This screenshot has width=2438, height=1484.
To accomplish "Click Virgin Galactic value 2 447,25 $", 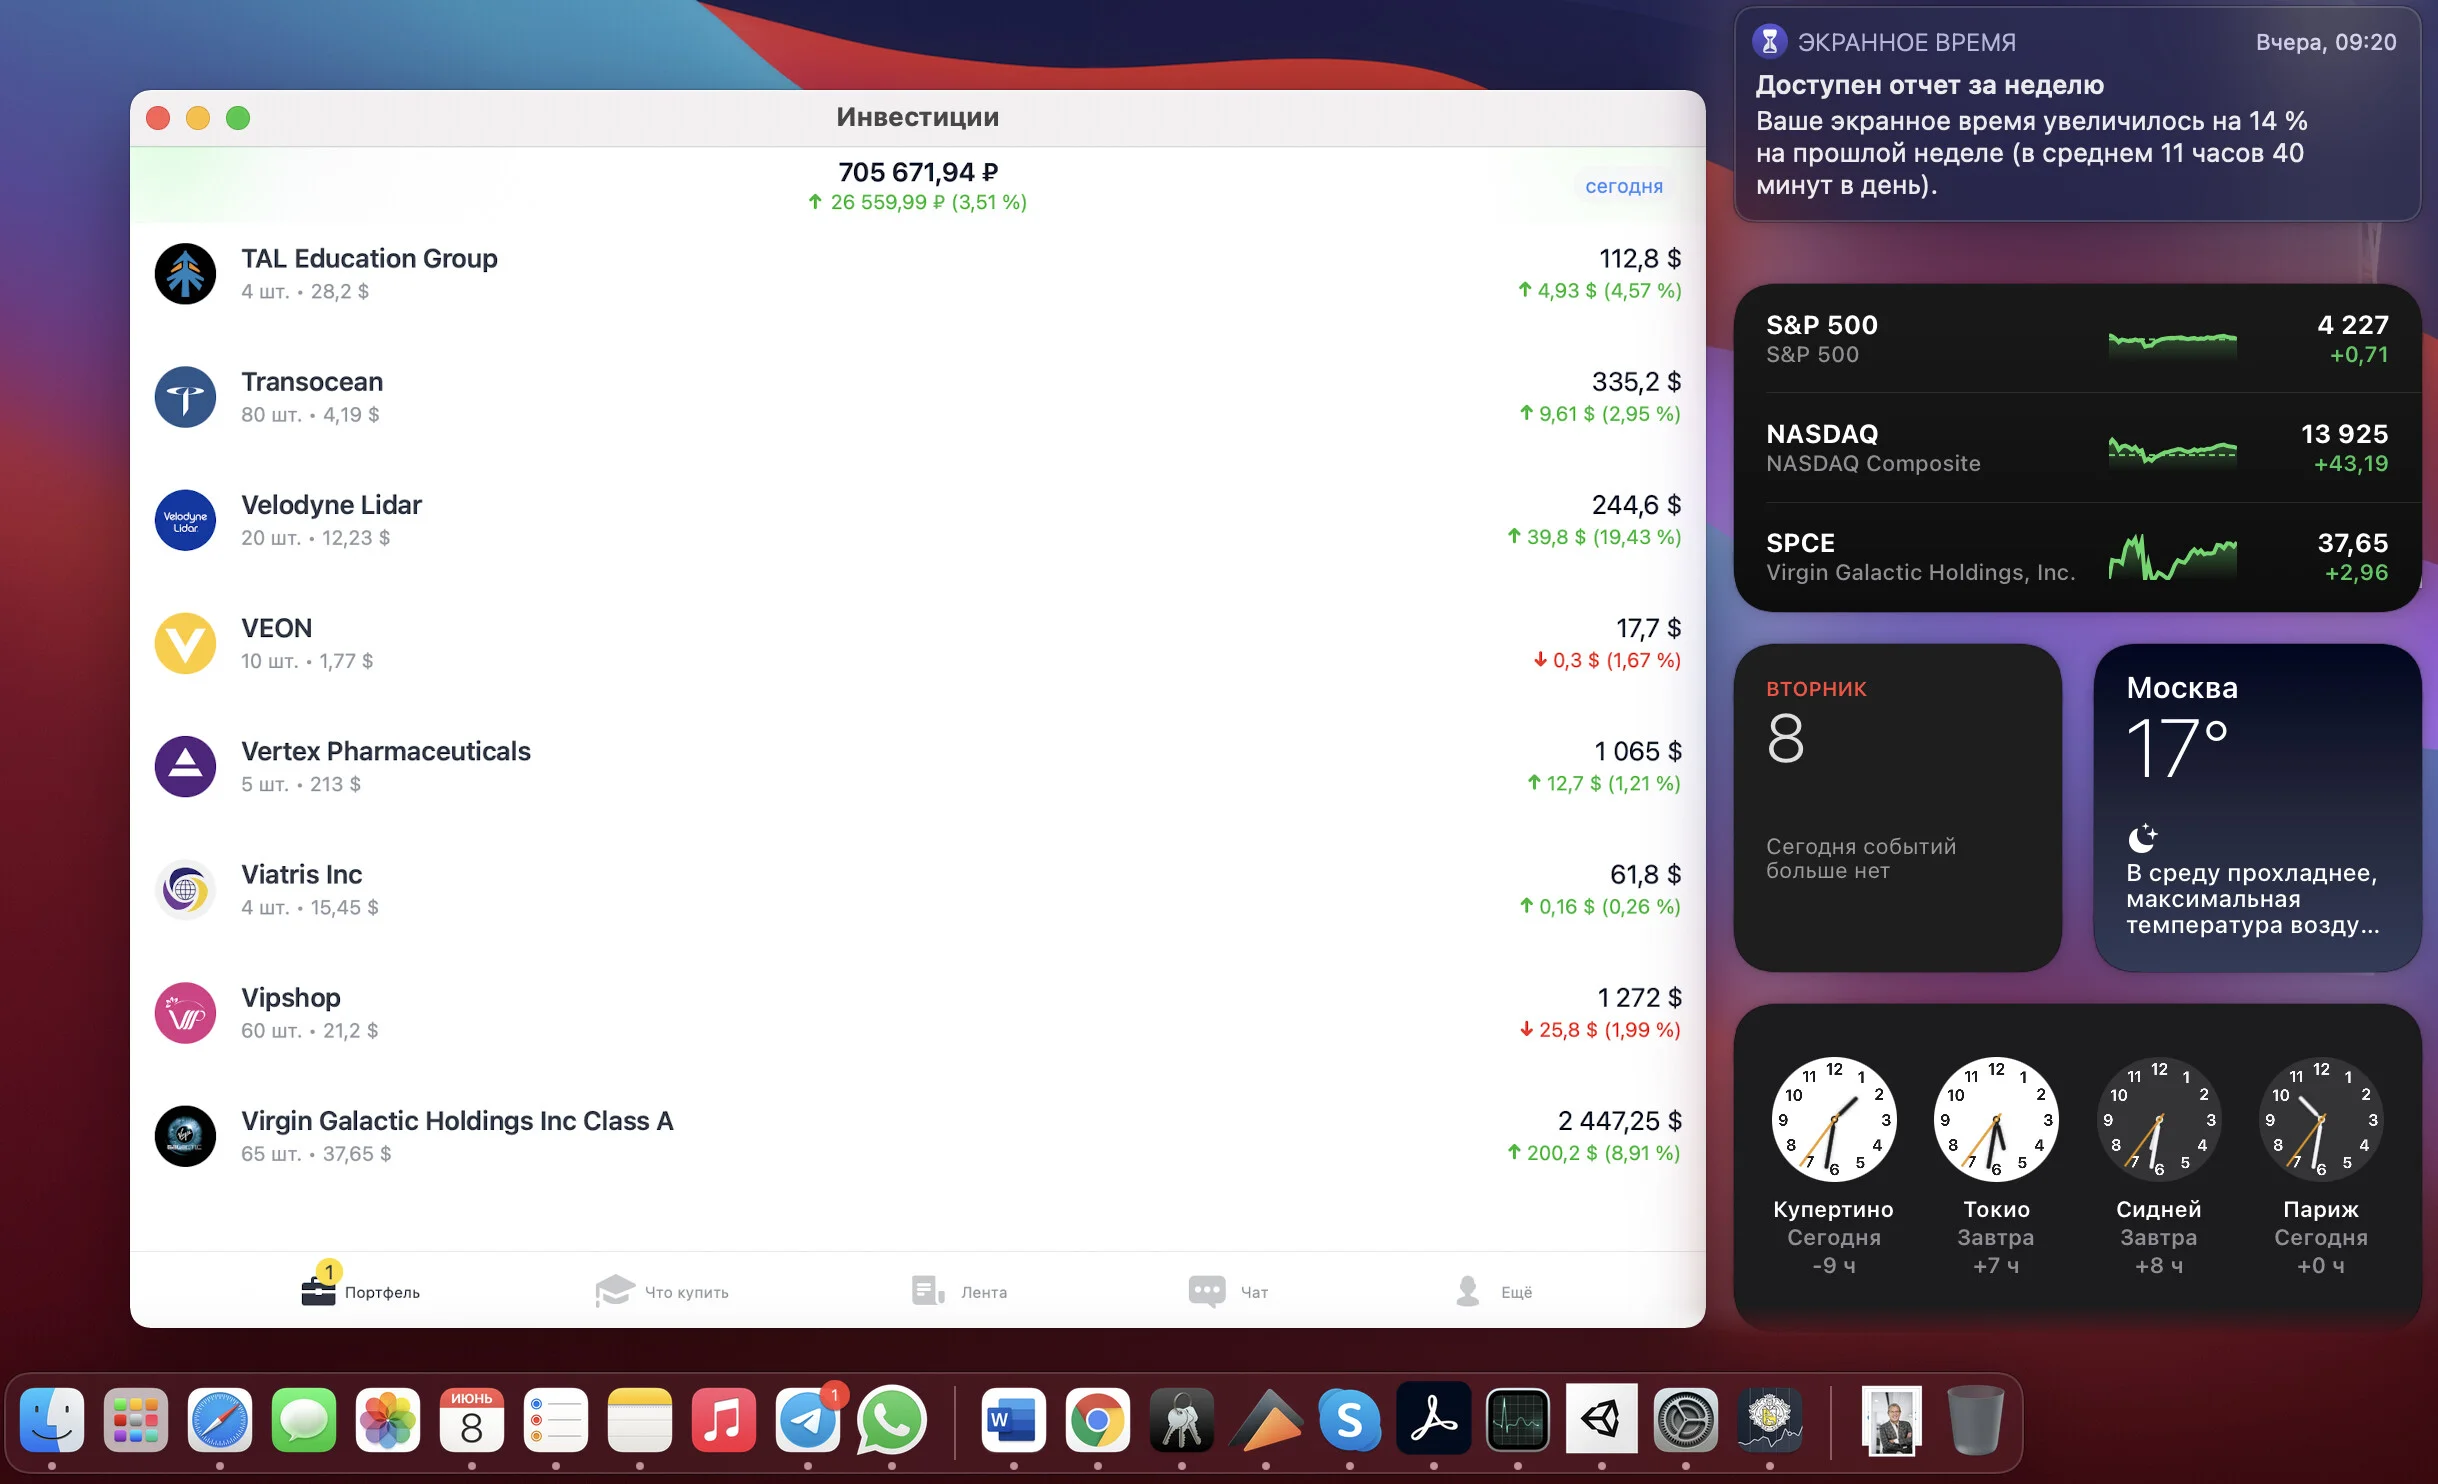I will tap(1619, 1120).
